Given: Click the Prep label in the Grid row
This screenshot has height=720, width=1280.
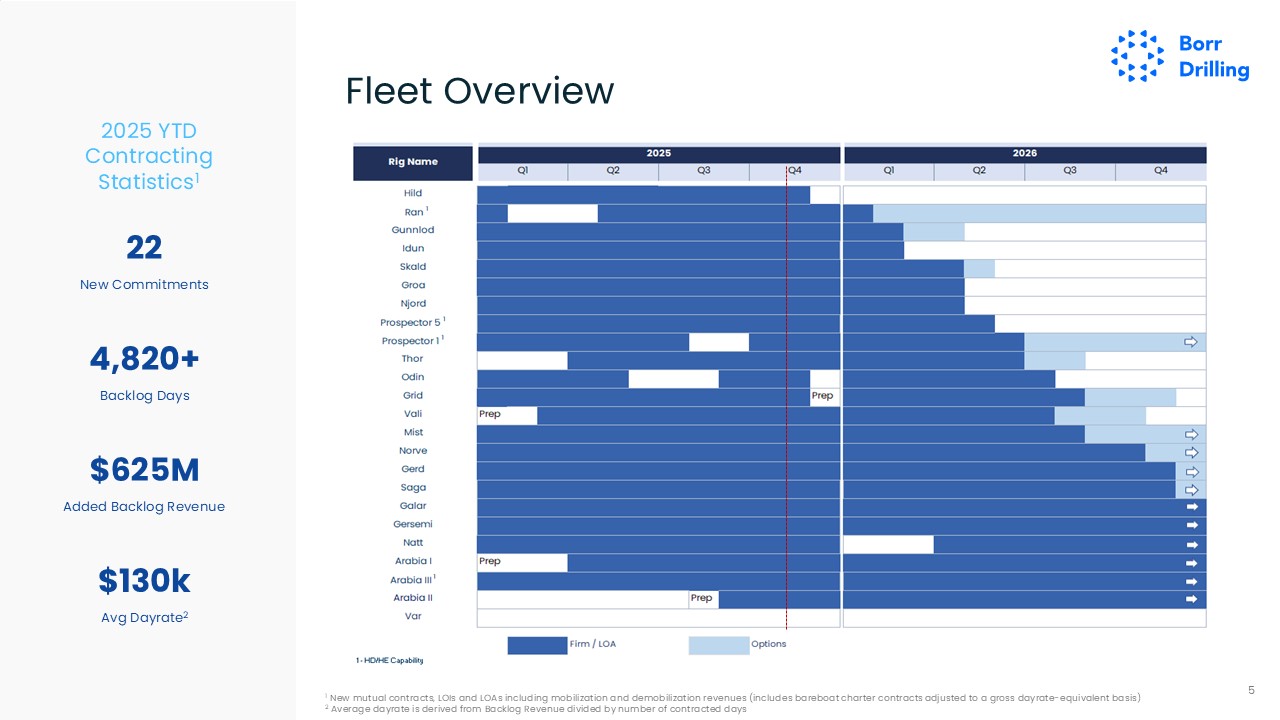Looking at the screenshot, I should pyautogui.click(x=822, y=396).
